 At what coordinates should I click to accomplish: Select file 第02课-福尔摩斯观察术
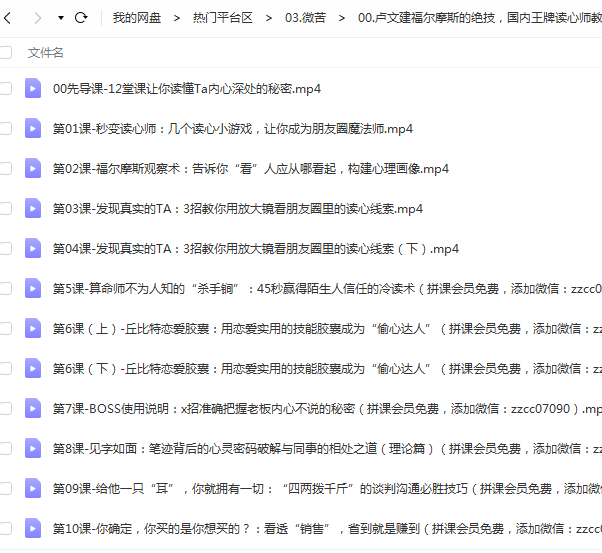coord(251,169)
